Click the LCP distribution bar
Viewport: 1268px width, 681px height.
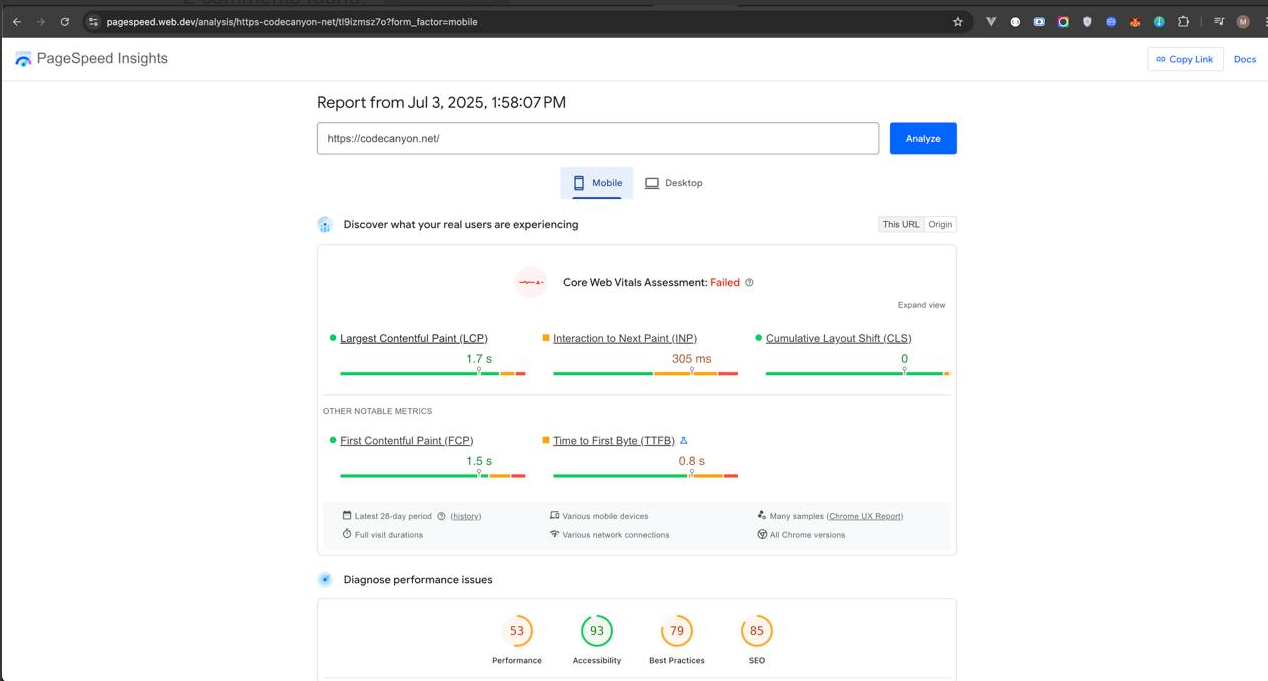tap(432, 373)
